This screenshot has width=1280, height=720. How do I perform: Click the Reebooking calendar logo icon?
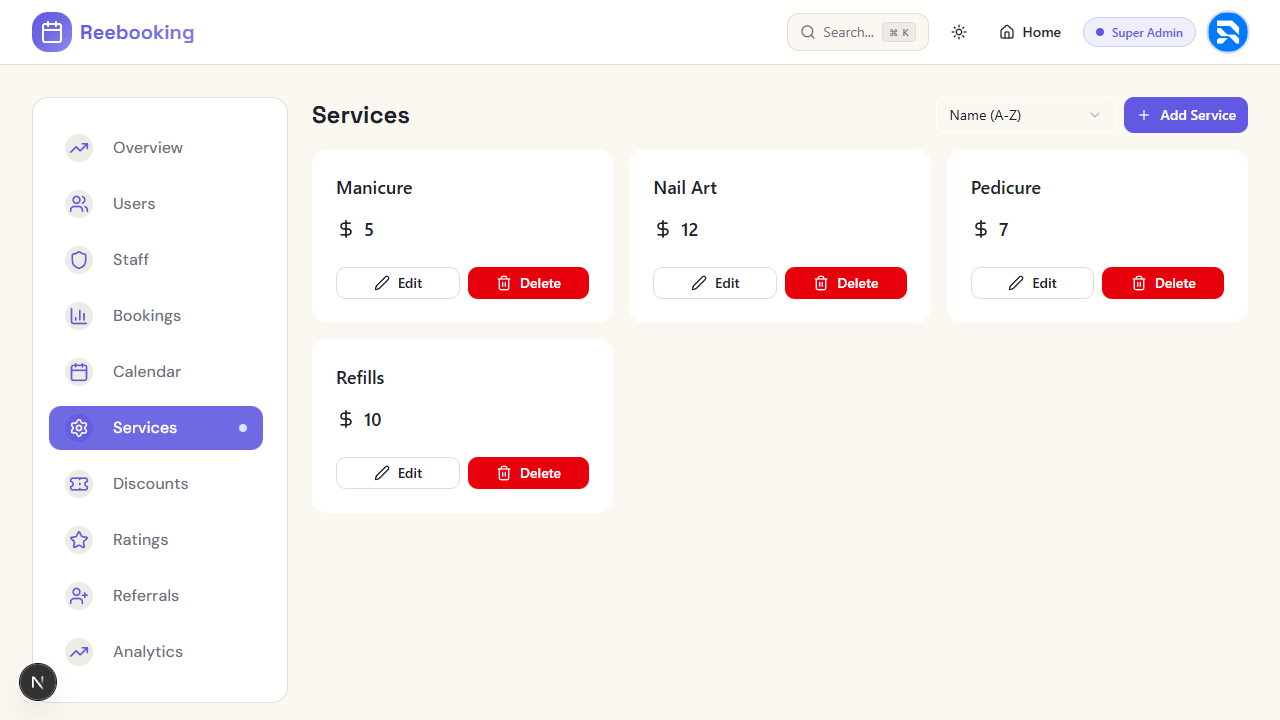(52, 32)
